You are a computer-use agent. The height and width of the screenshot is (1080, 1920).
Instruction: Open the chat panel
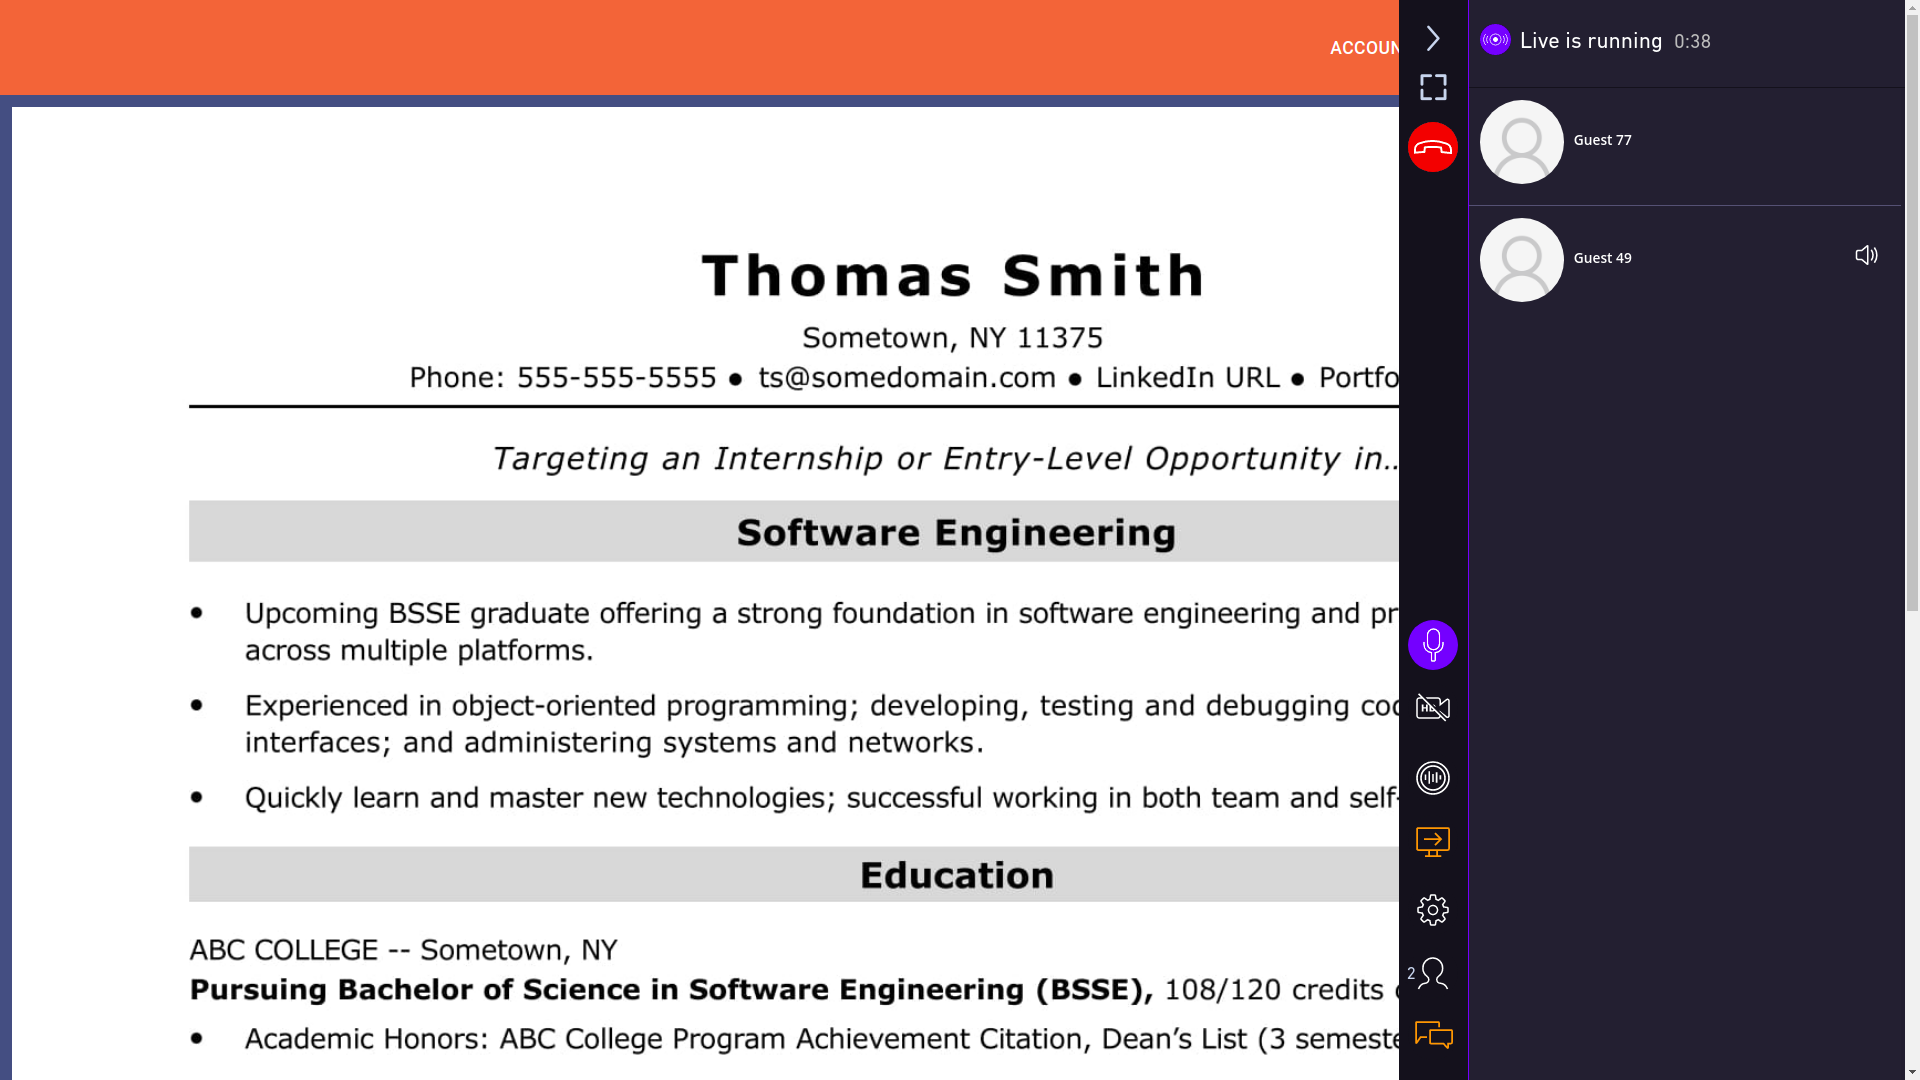[x=1433, y=1035]
